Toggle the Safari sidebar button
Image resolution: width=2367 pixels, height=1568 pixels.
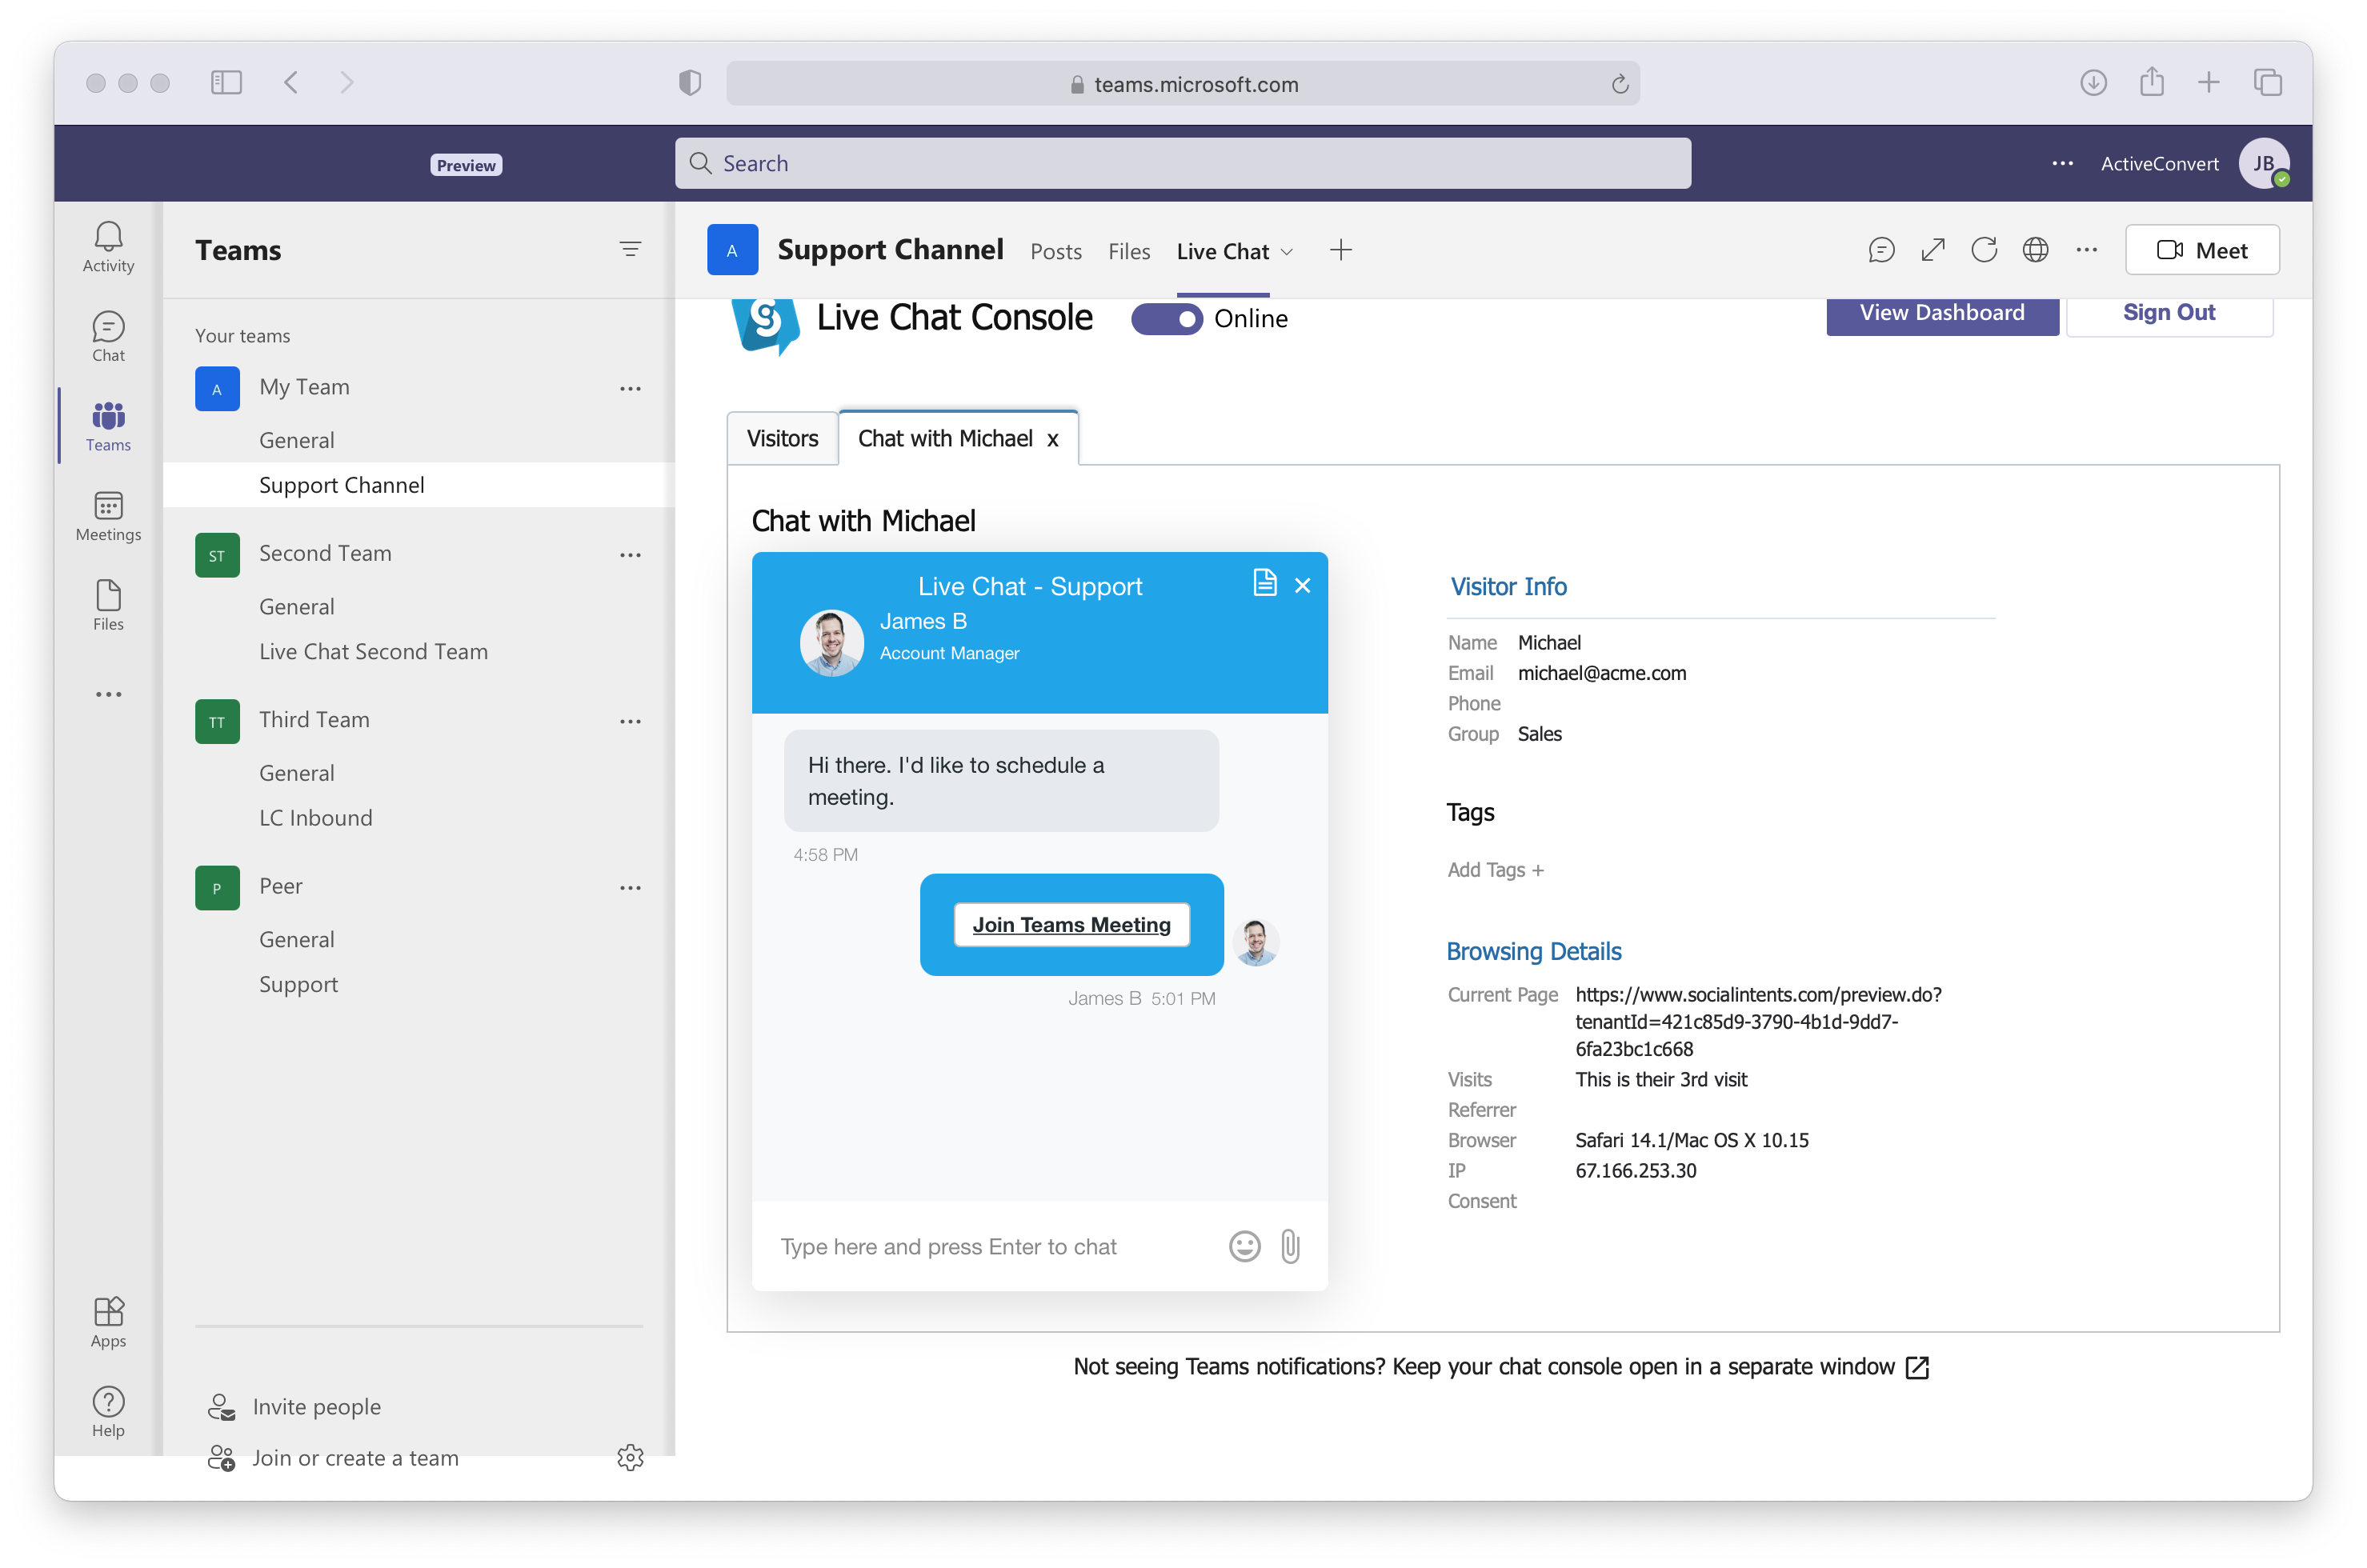[227, 82]
